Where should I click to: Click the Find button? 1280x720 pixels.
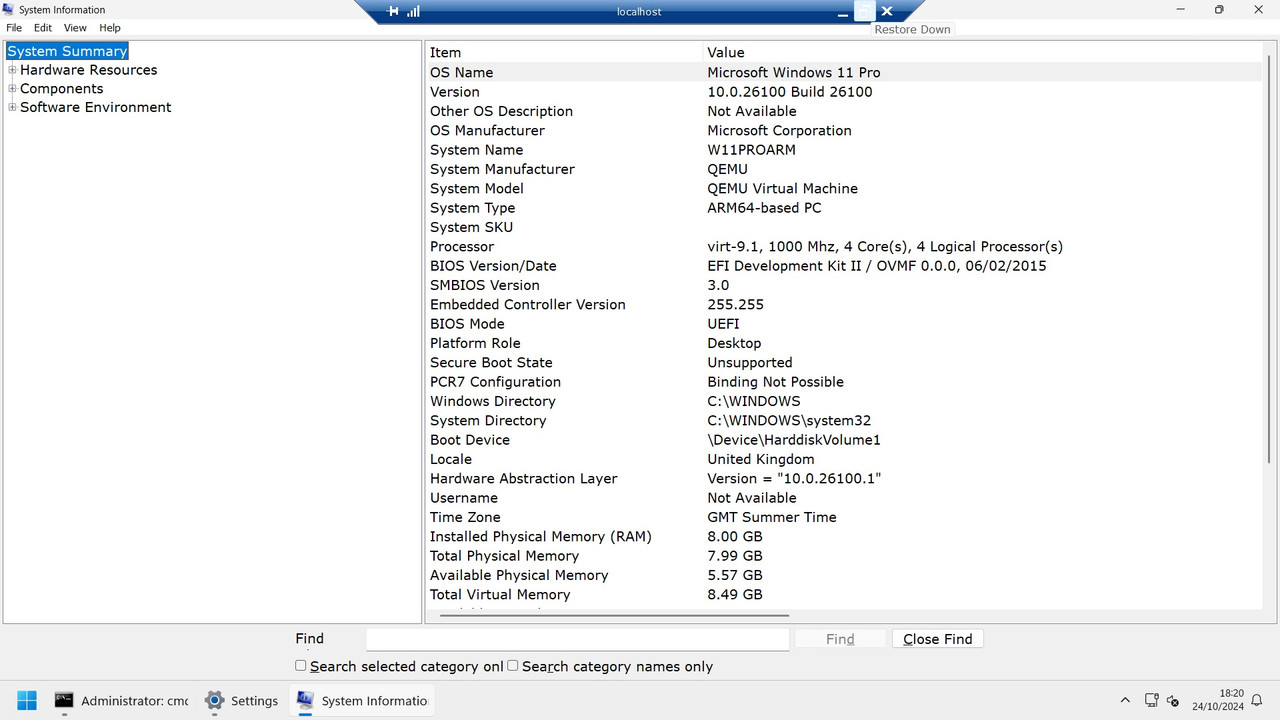point(840,639)
